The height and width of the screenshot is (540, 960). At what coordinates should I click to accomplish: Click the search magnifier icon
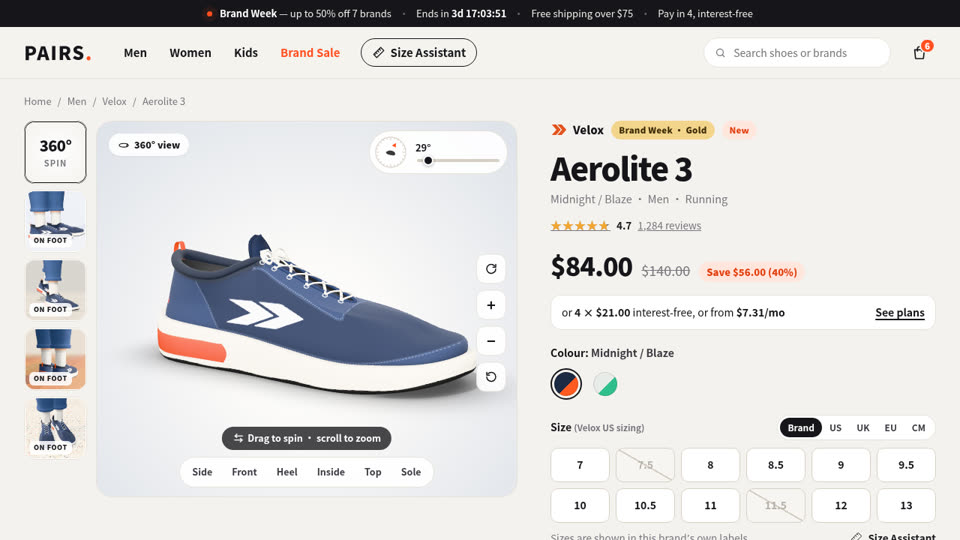click(721, 53)
